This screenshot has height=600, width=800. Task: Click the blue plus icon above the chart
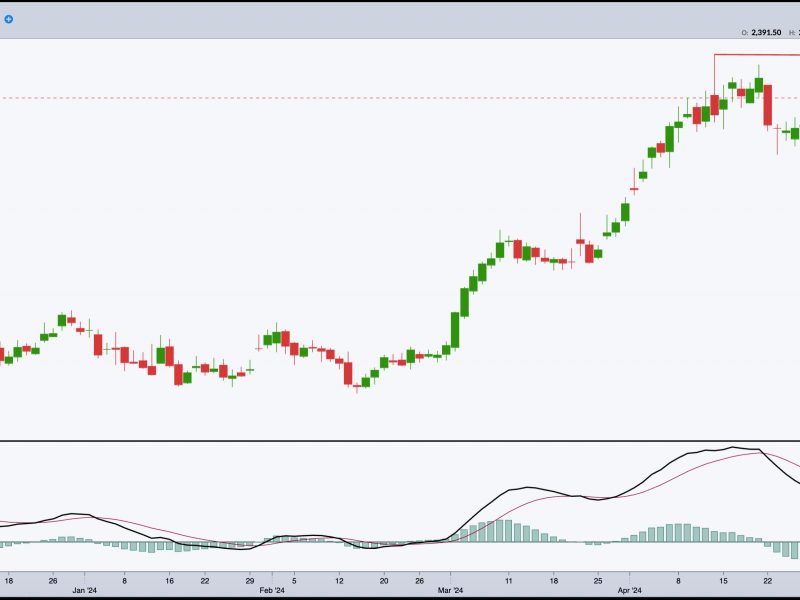pos(9,19)
